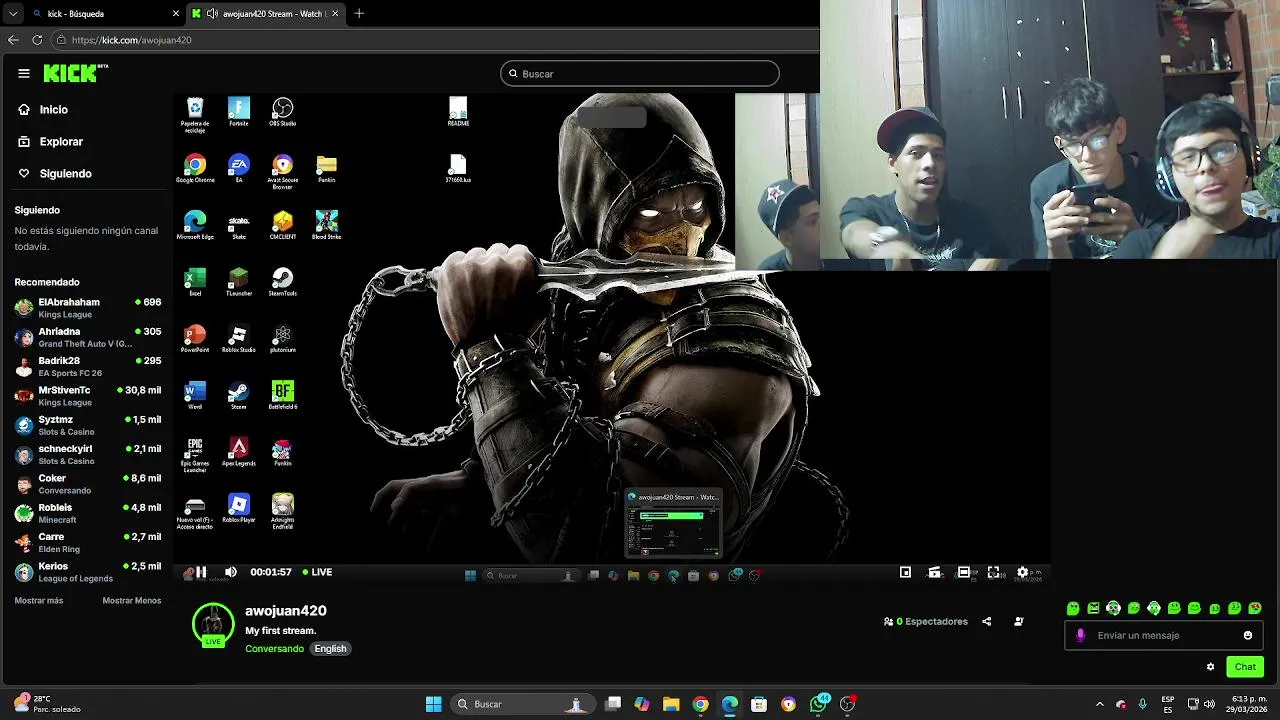Jump to LIVE in the player
This screenshot has width=1280, height=720.
coord(317,572)
